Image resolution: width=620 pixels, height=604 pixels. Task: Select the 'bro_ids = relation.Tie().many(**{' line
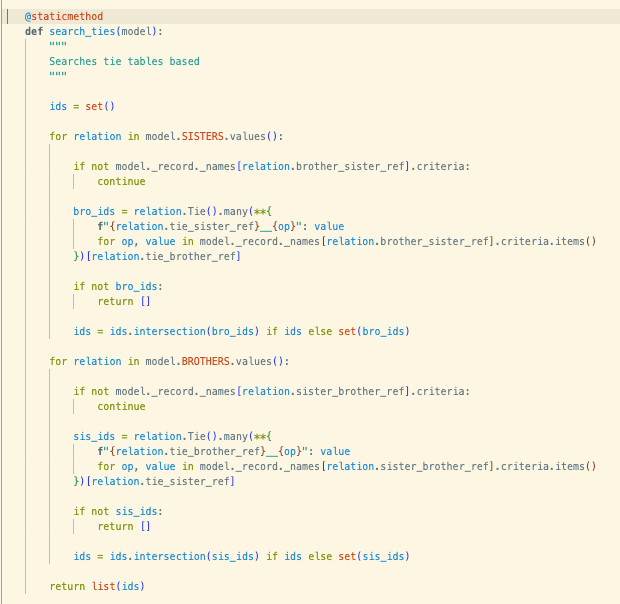coord(172,211)
